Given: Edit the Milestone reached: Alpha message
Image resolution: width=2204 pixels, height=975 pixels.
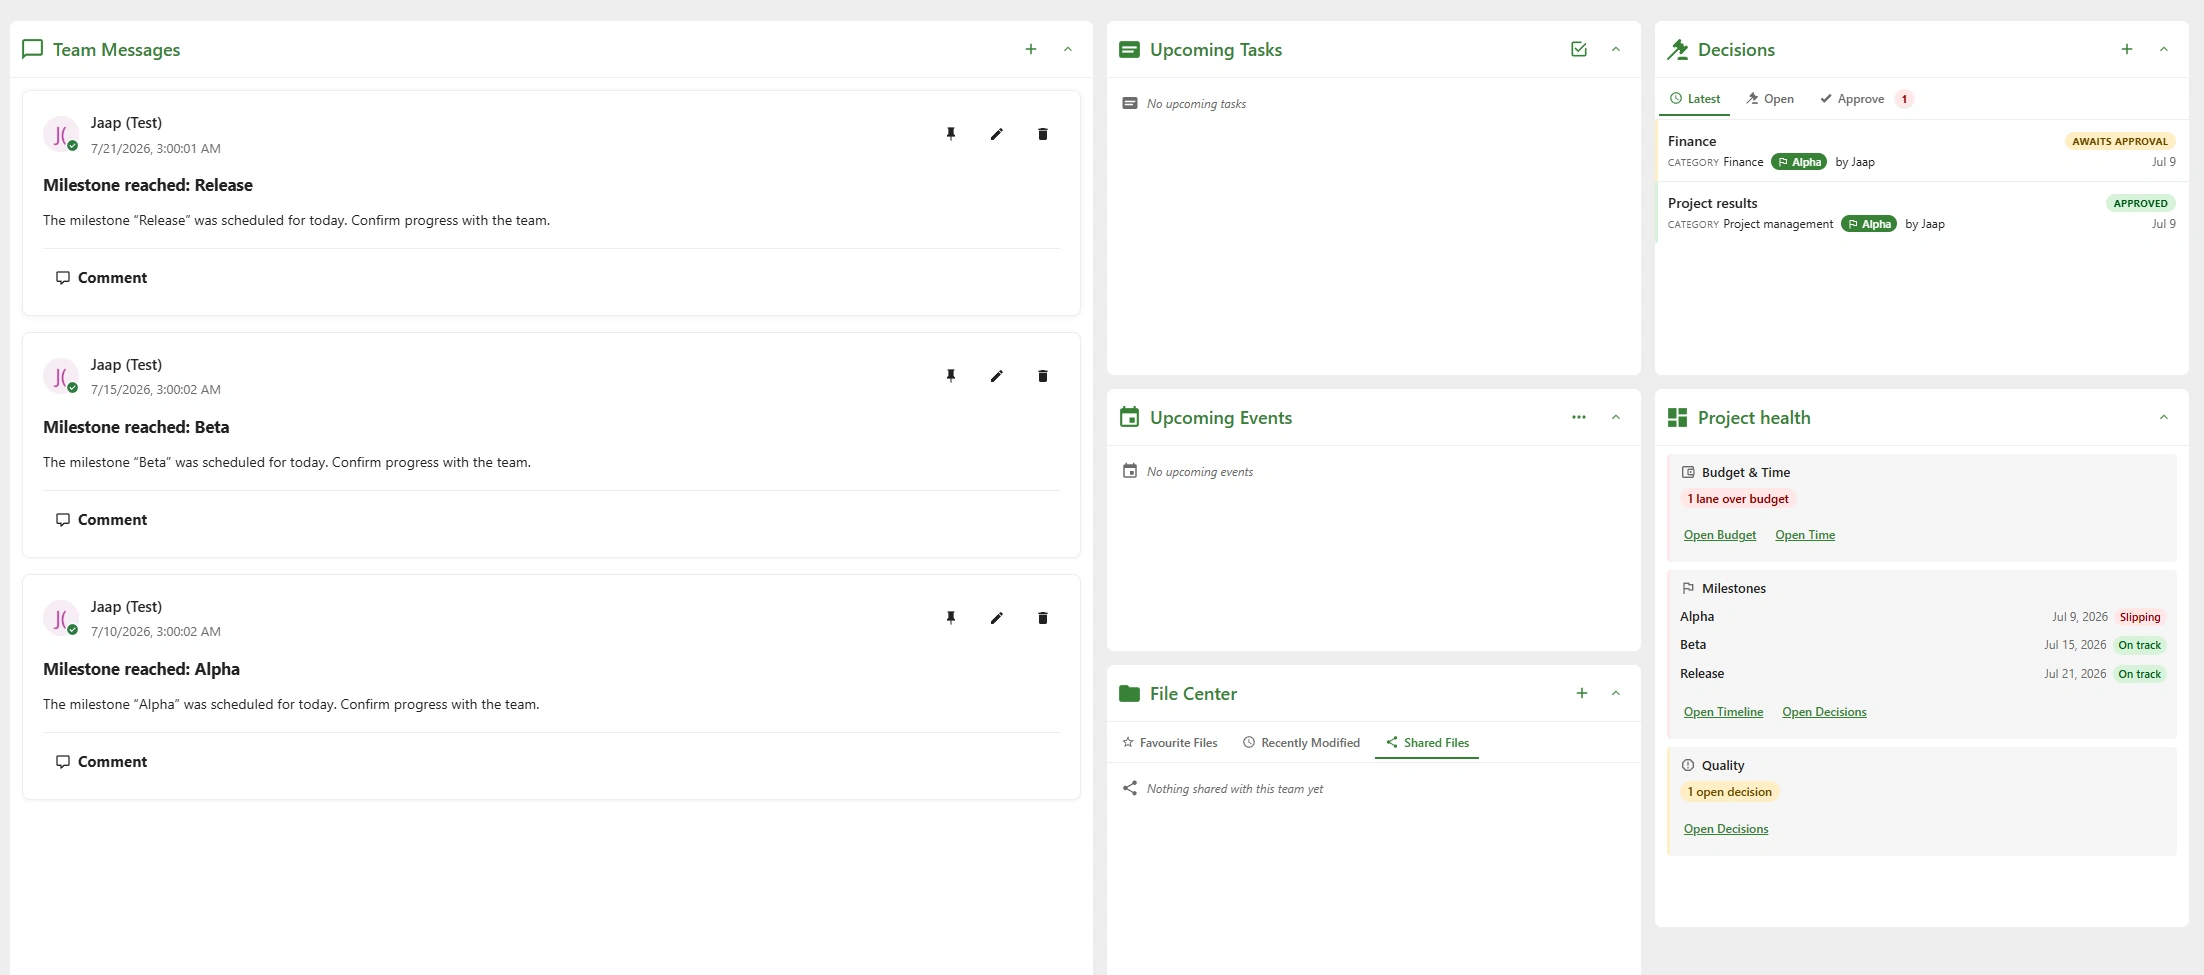Looking at the screenshot, I should point(997,618).
